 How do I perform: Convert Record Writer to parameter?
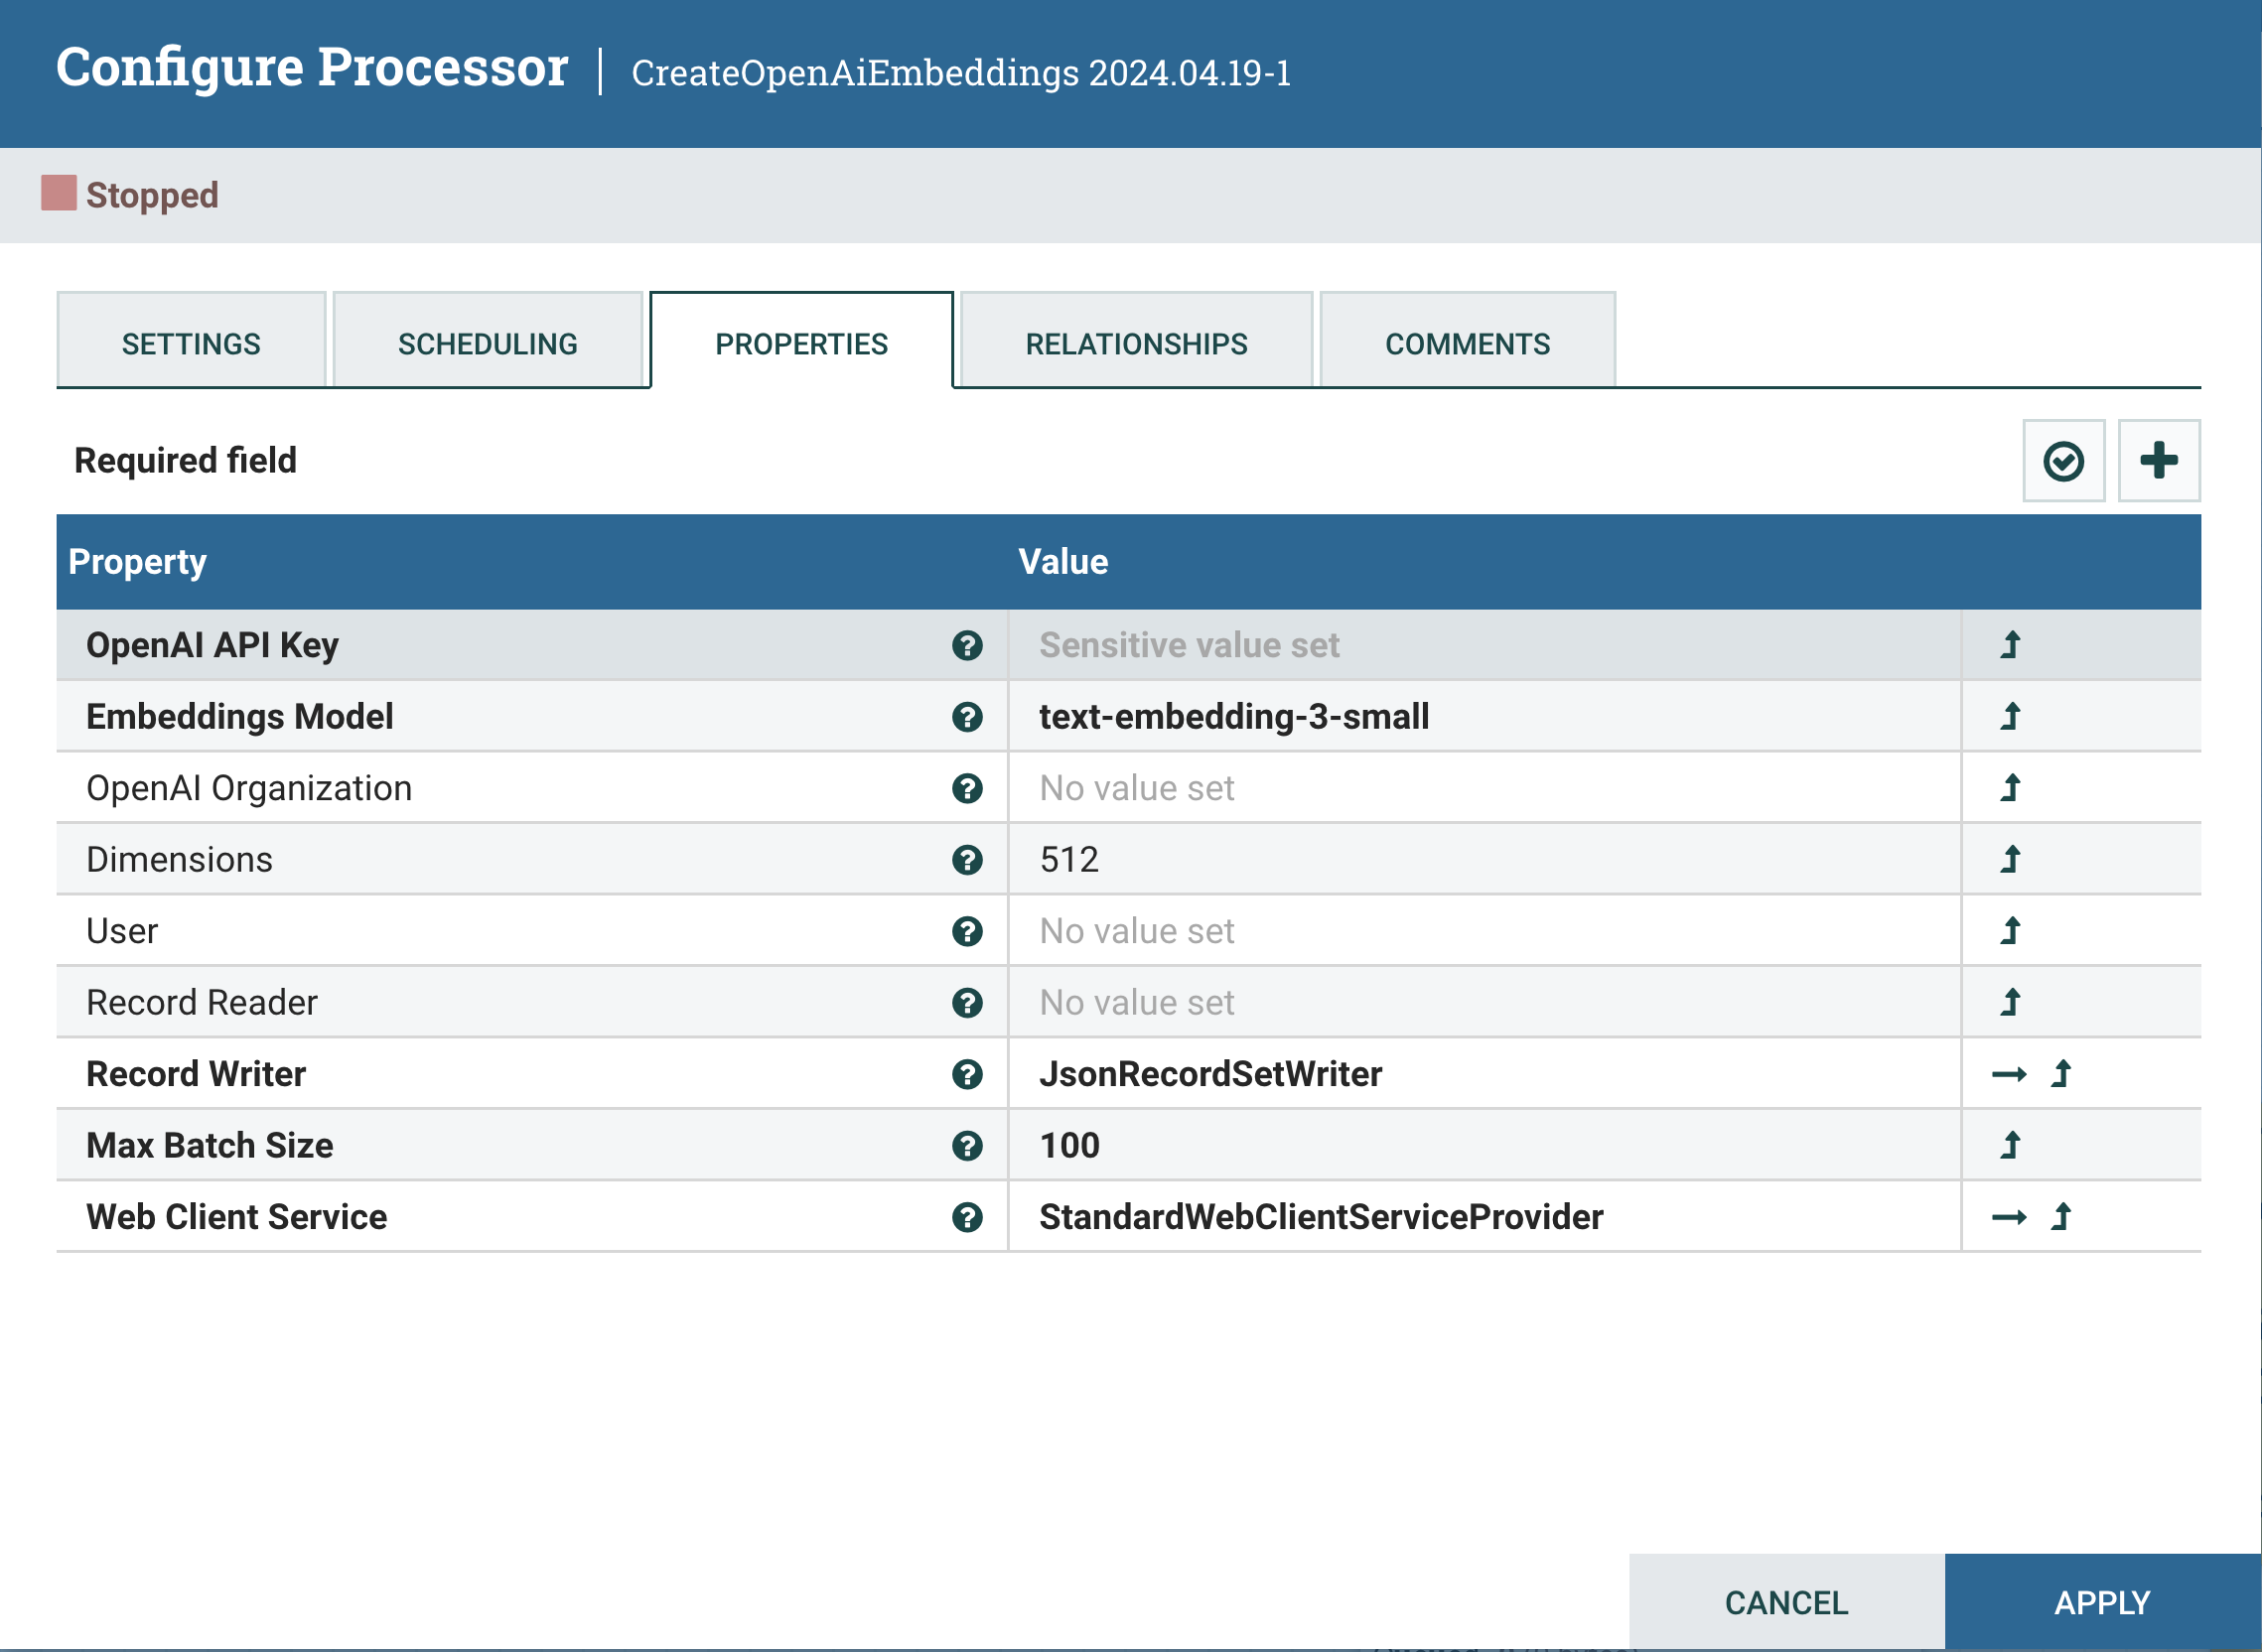click(x=2061, y=1075)
